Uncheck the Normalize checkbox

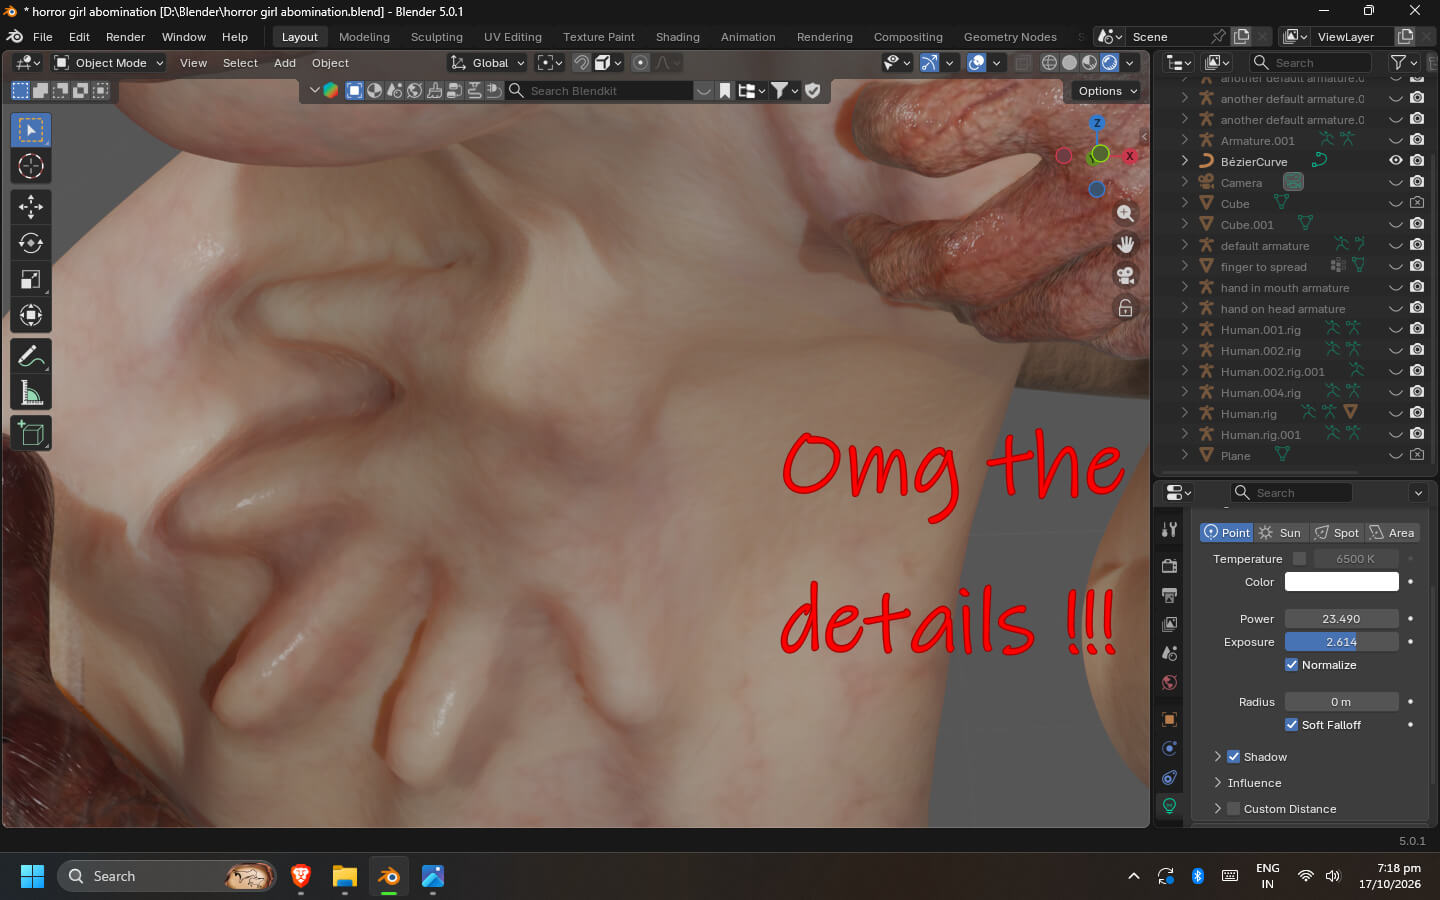click(x=1292, y=665)
